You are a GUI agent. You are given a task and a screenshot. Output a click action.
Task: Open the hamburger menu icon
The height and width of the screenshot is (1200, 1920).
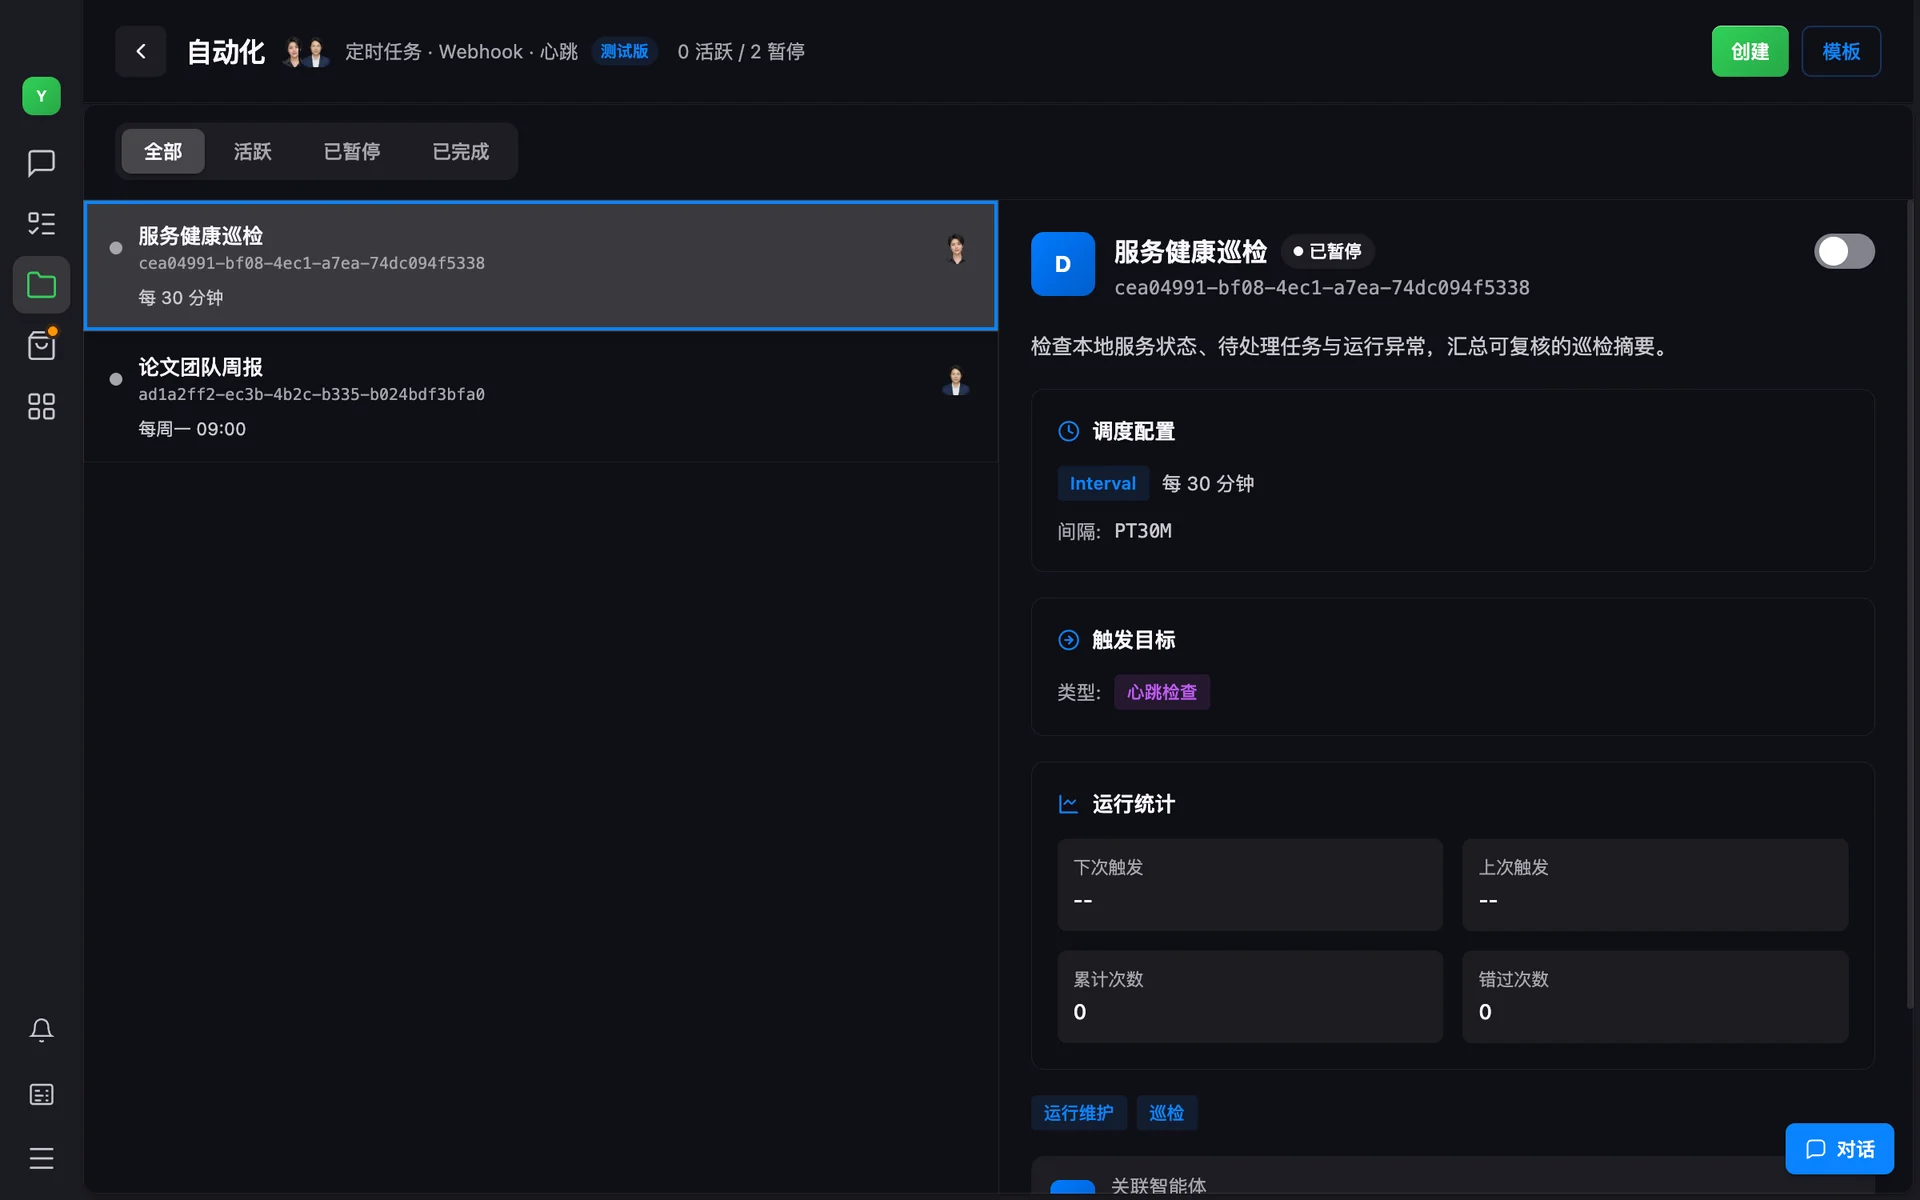41,1158
